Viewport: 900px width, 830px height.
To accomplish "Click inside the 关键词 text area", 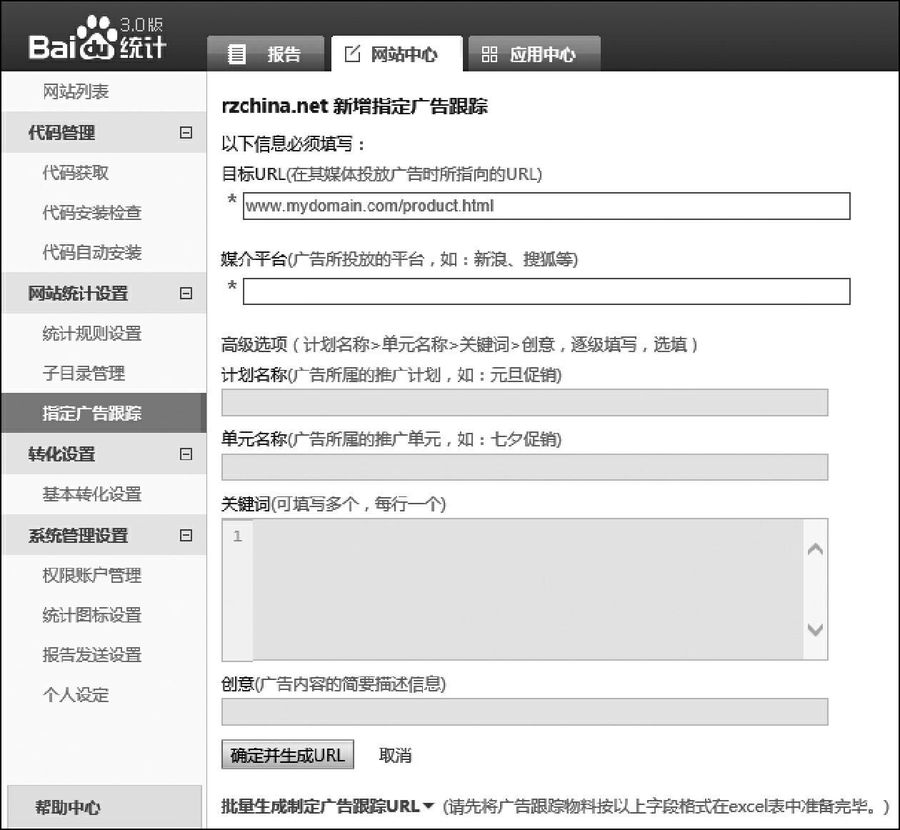I will point(527,589).
